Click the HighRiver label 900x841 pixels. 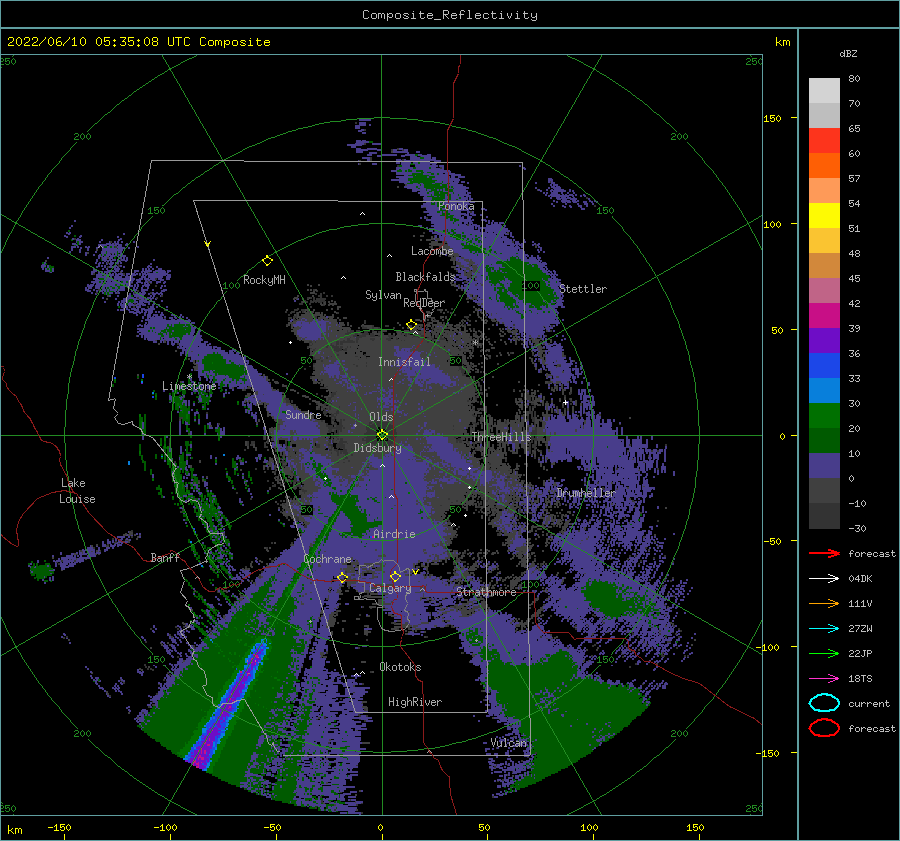(x=415, y=702)
